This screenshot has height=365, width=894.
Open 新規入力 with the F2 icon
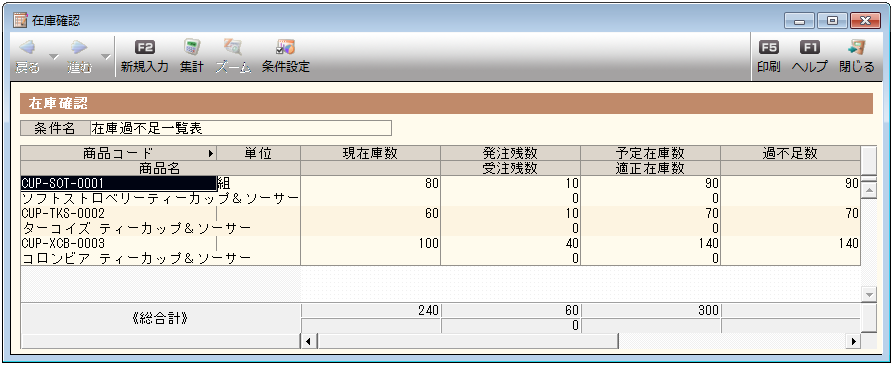(144, 47)
